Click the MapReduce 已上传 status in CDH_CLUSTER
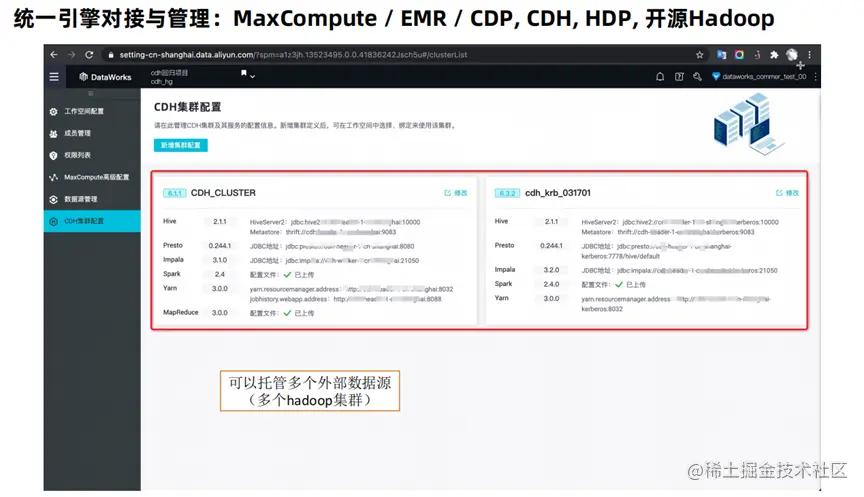The image size is (864, 497). (x=299, y=313)
